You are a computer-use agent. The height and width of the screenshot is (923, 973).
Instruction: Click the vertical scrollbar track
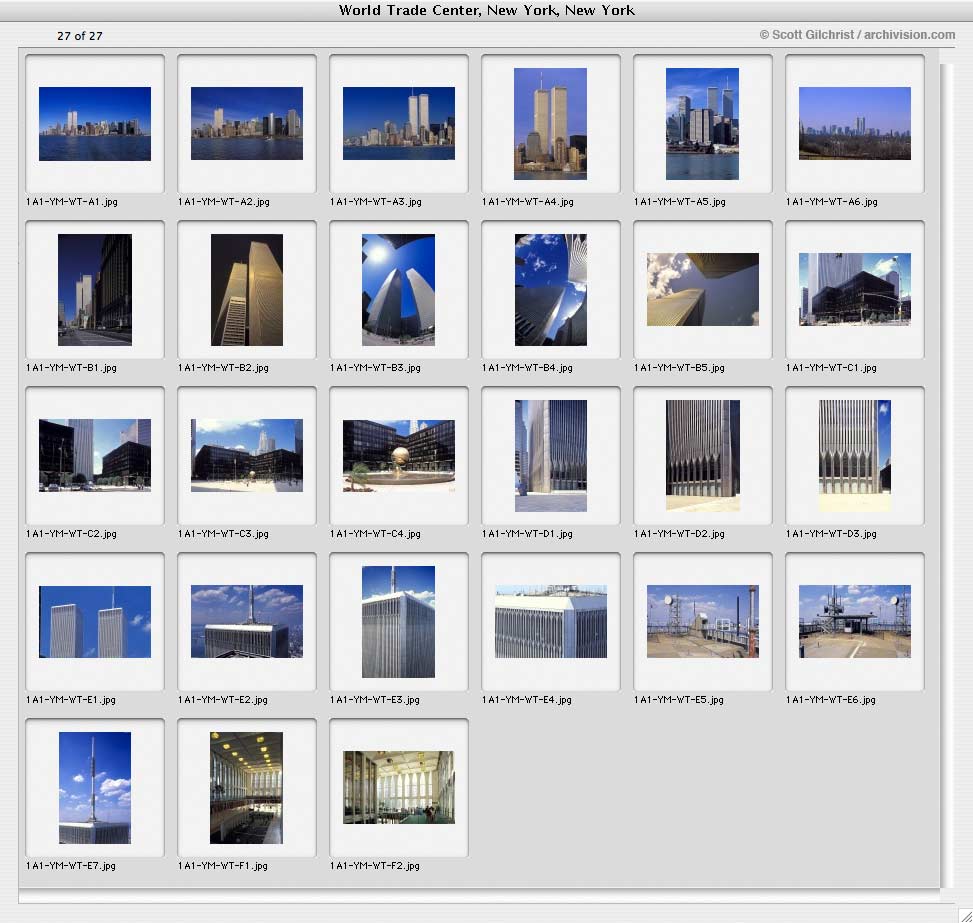tap(946, 475)
